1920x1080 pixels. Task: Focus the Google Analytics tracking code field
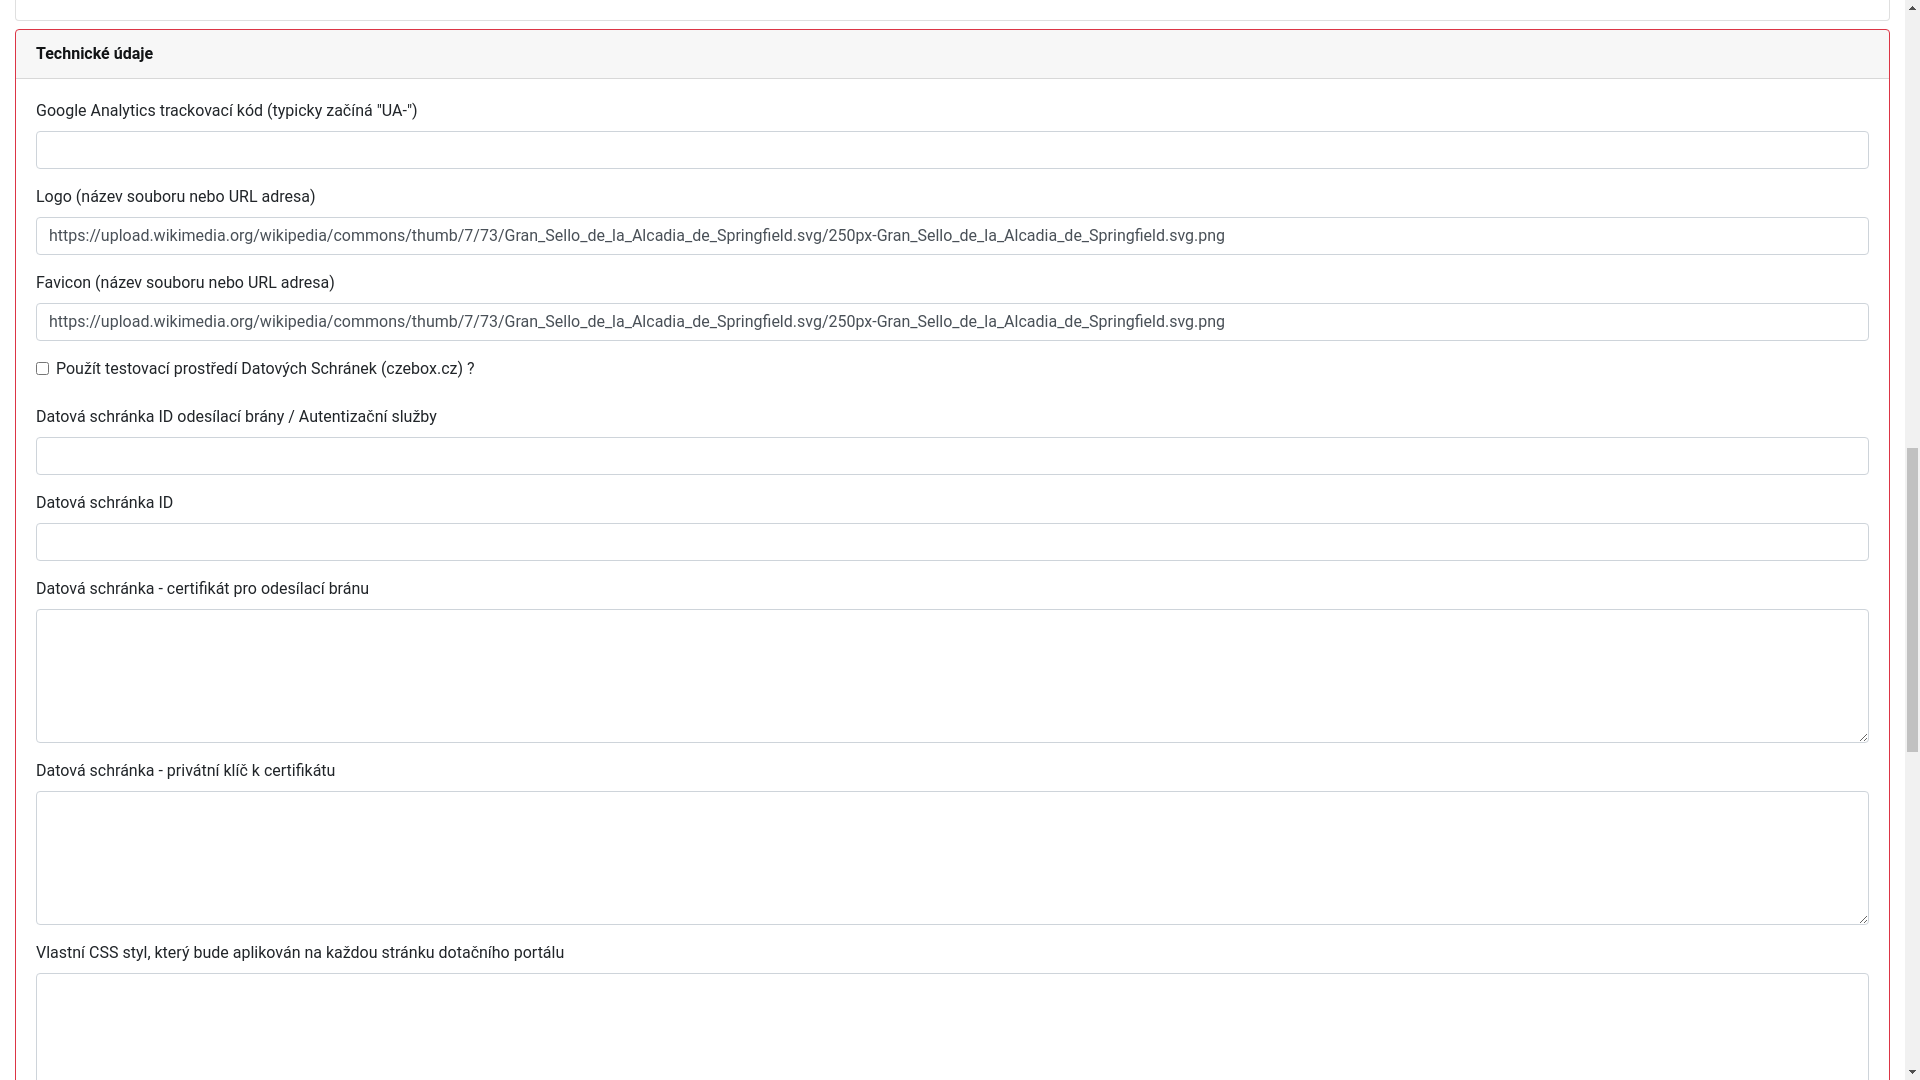(x=951, y=150)
